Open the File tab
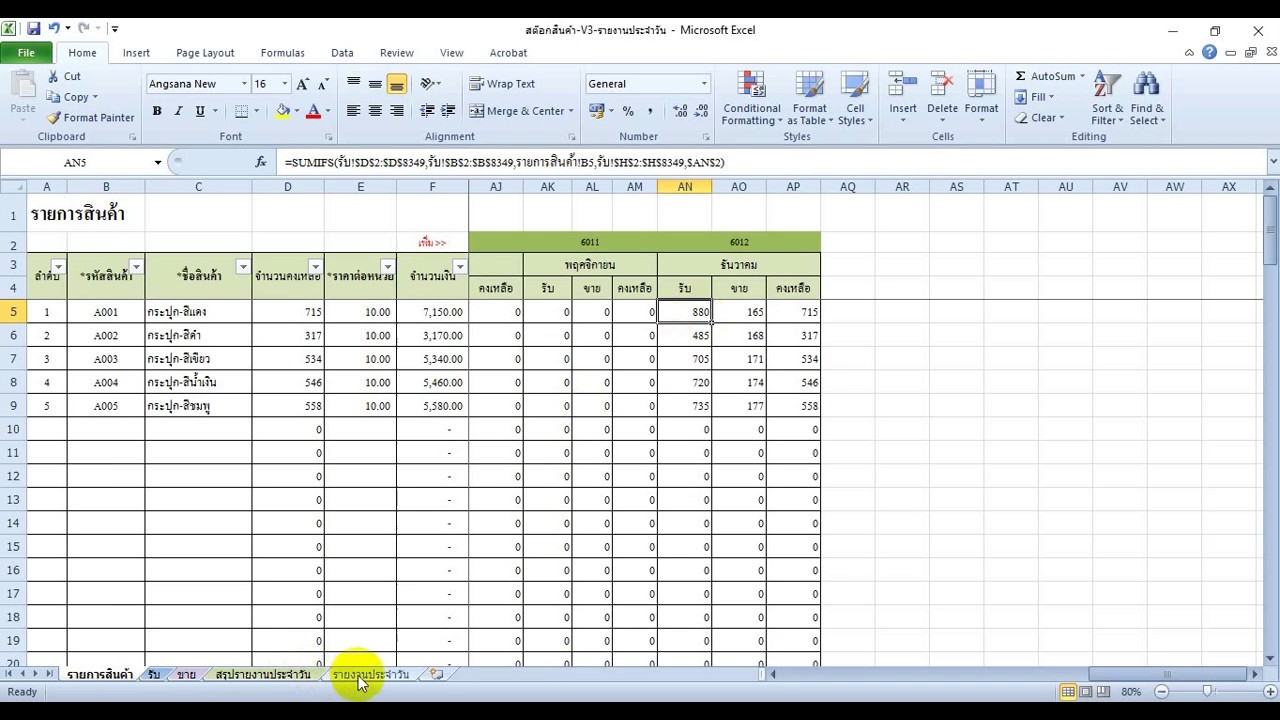The width and height of the screenshot is (1280, 720). click(26, 53)
